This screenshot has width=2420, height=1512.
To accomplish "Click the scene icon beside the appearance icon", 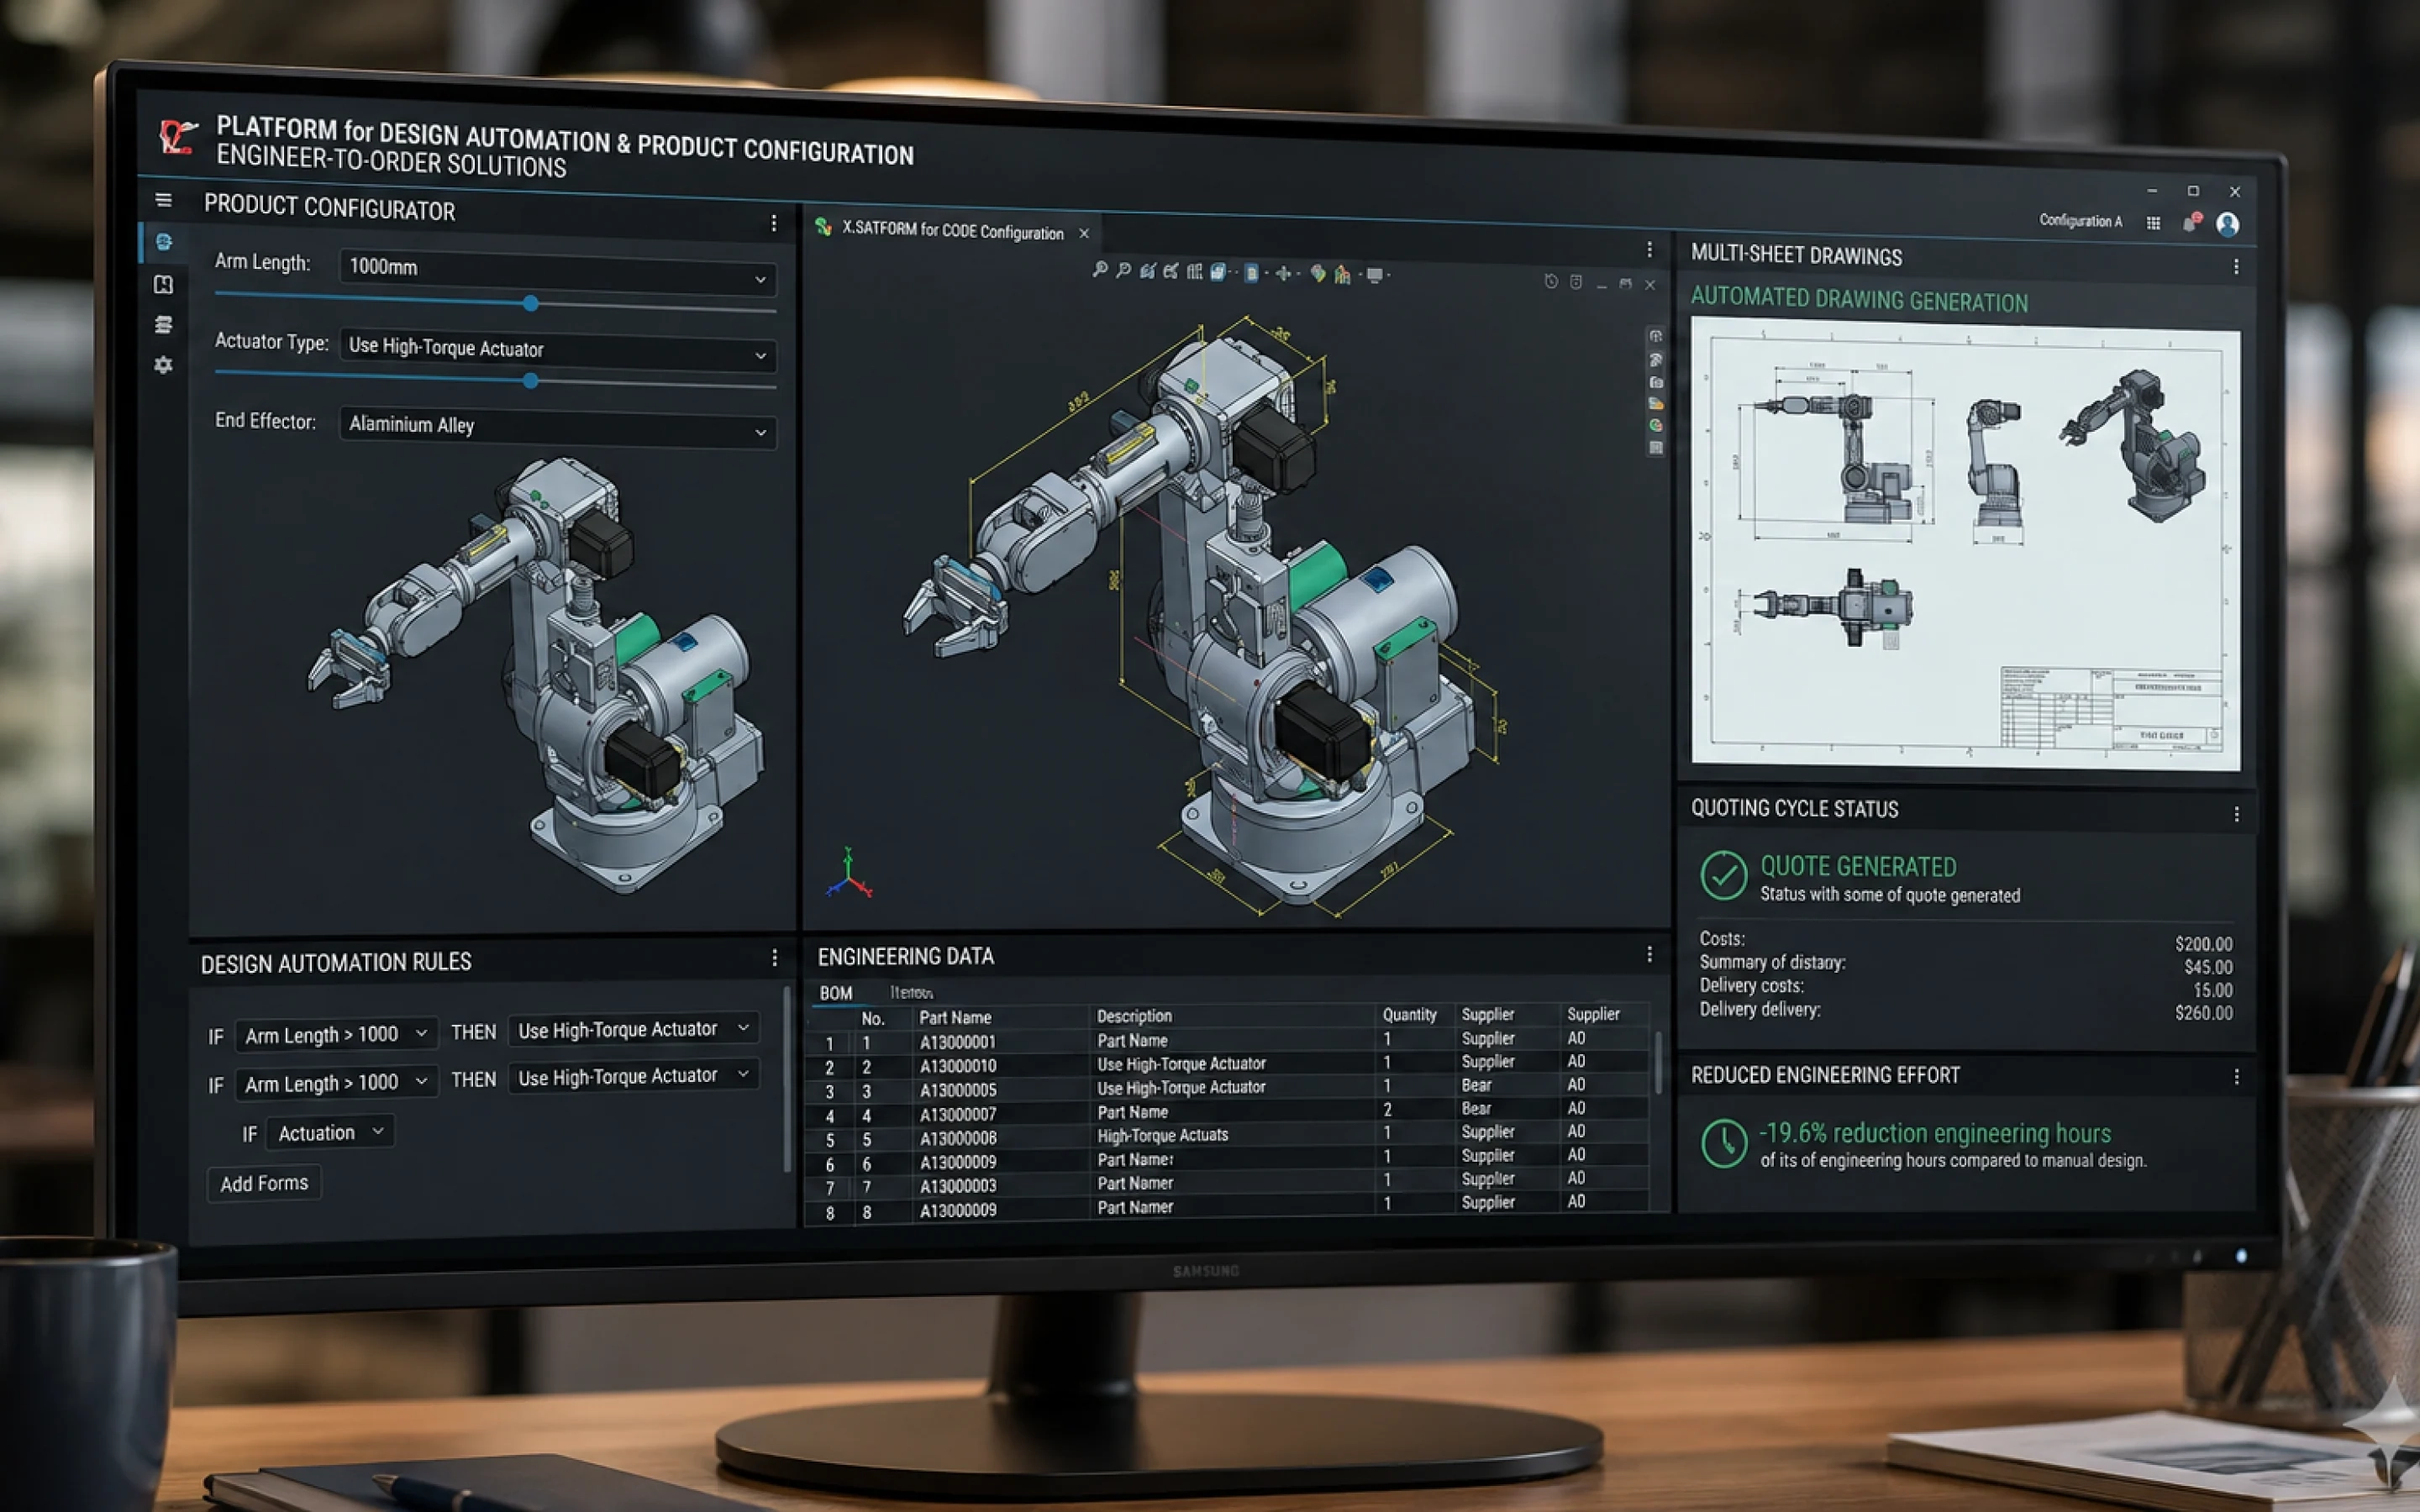I will (x=1342, y=275).
